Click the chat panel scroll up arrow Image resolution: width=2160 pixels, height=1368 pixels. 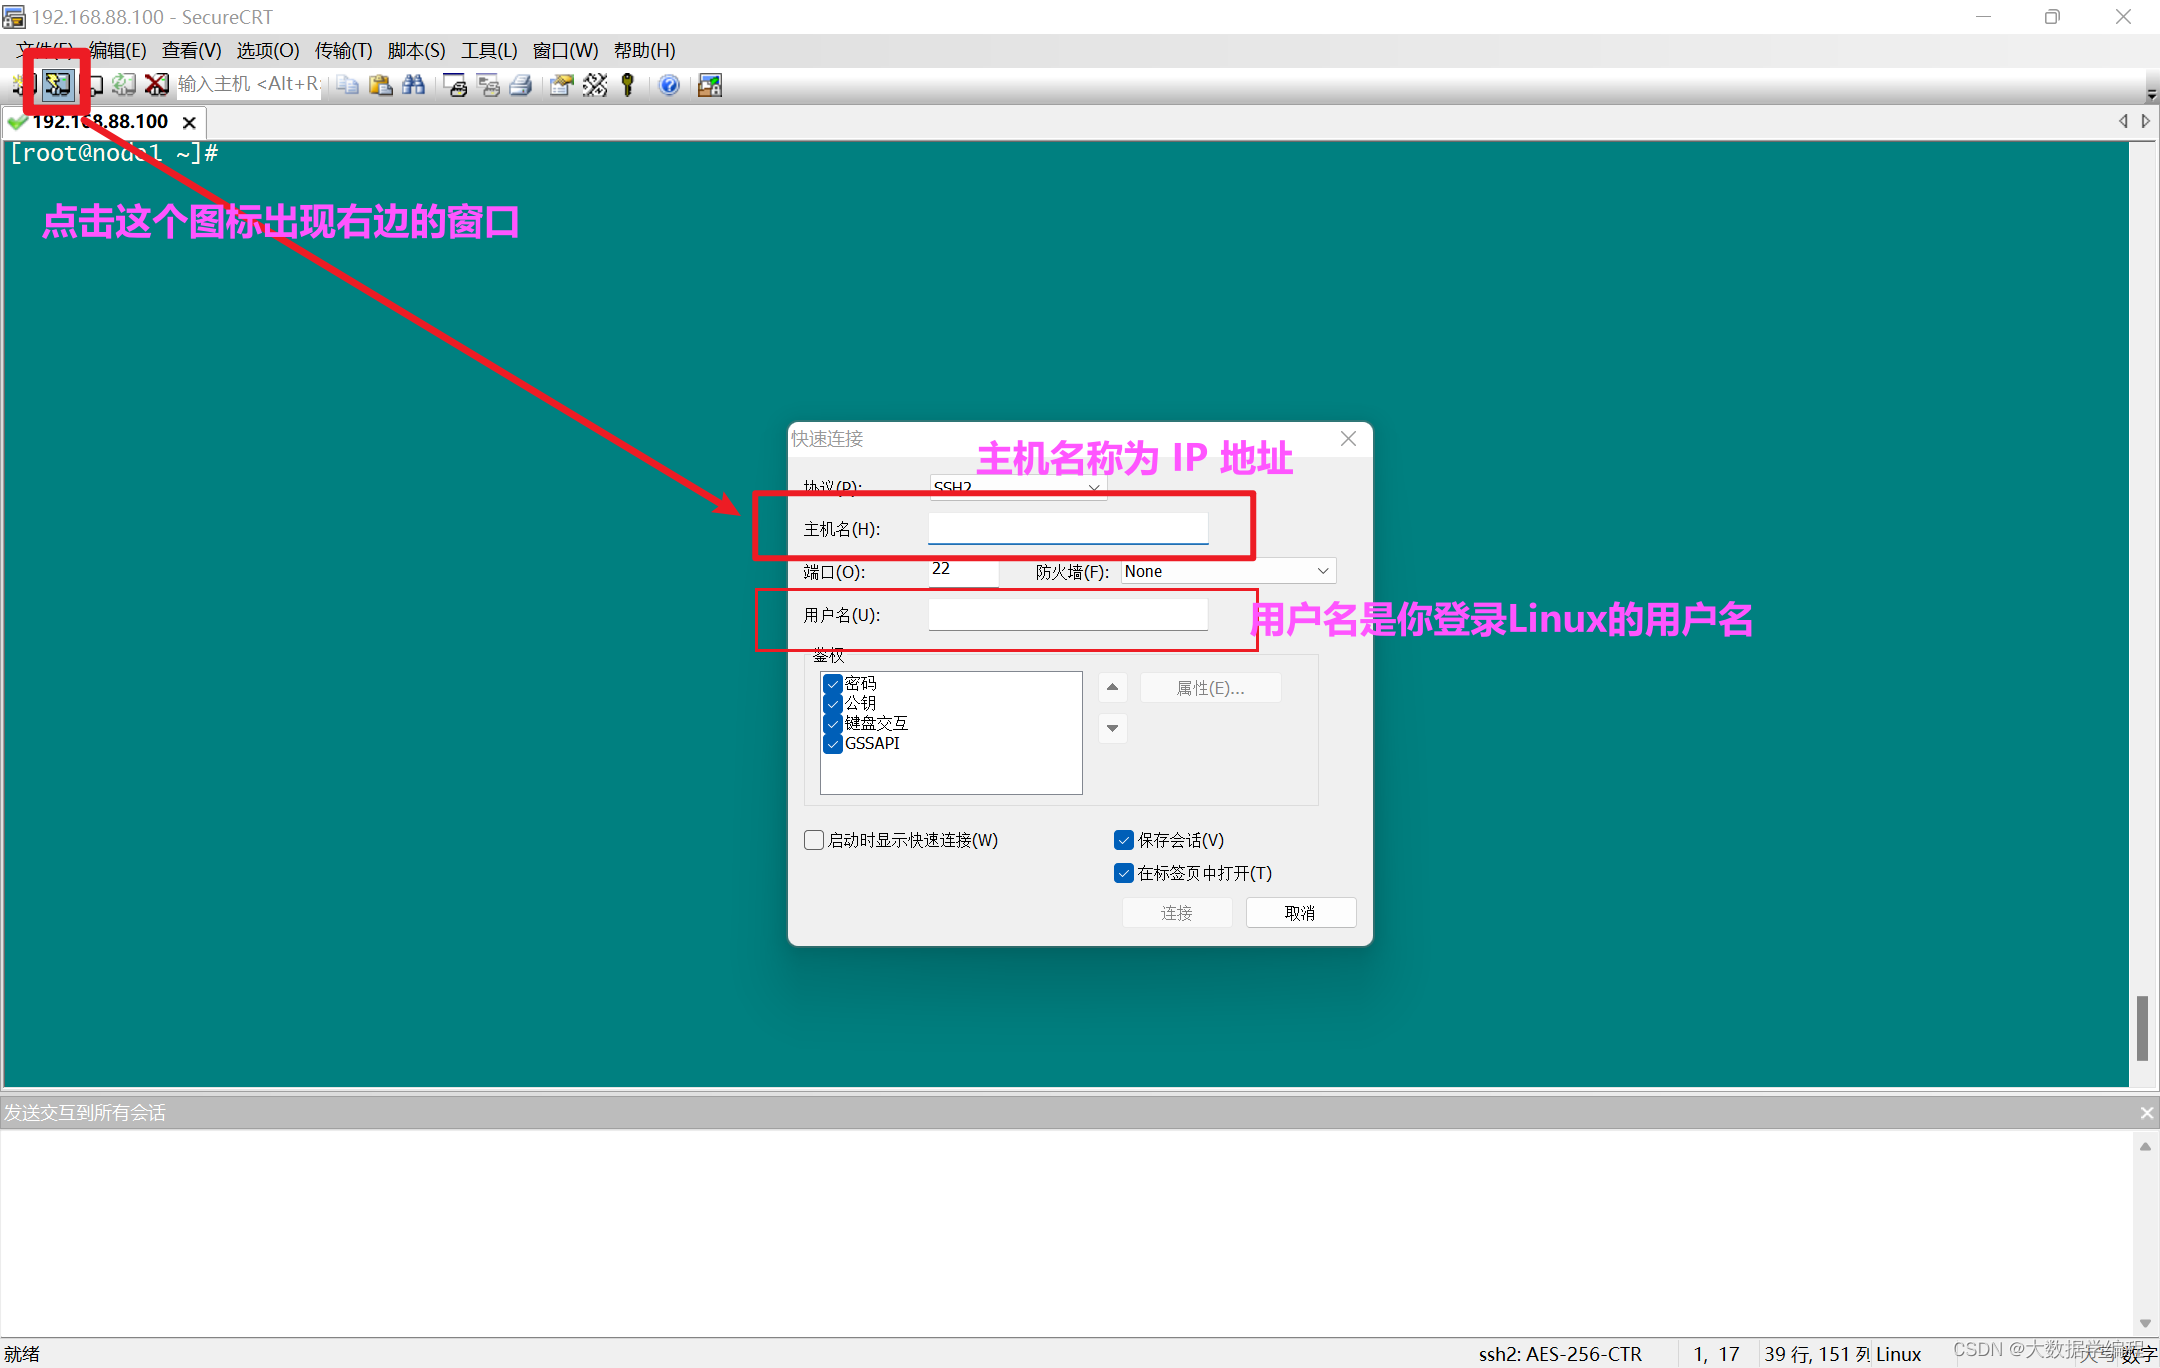[x=2145, y=1147]
